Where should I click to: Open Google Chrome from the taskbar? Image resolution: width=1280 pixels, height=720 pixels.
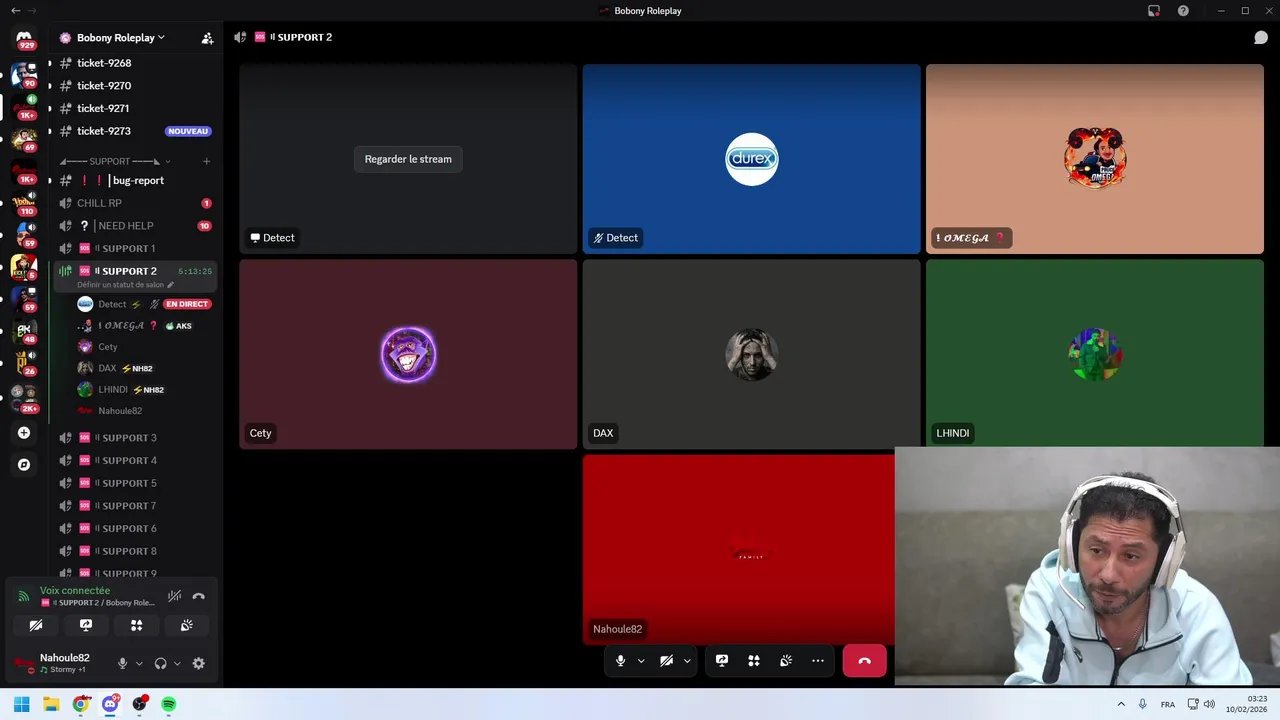click(x=81, y=704)
